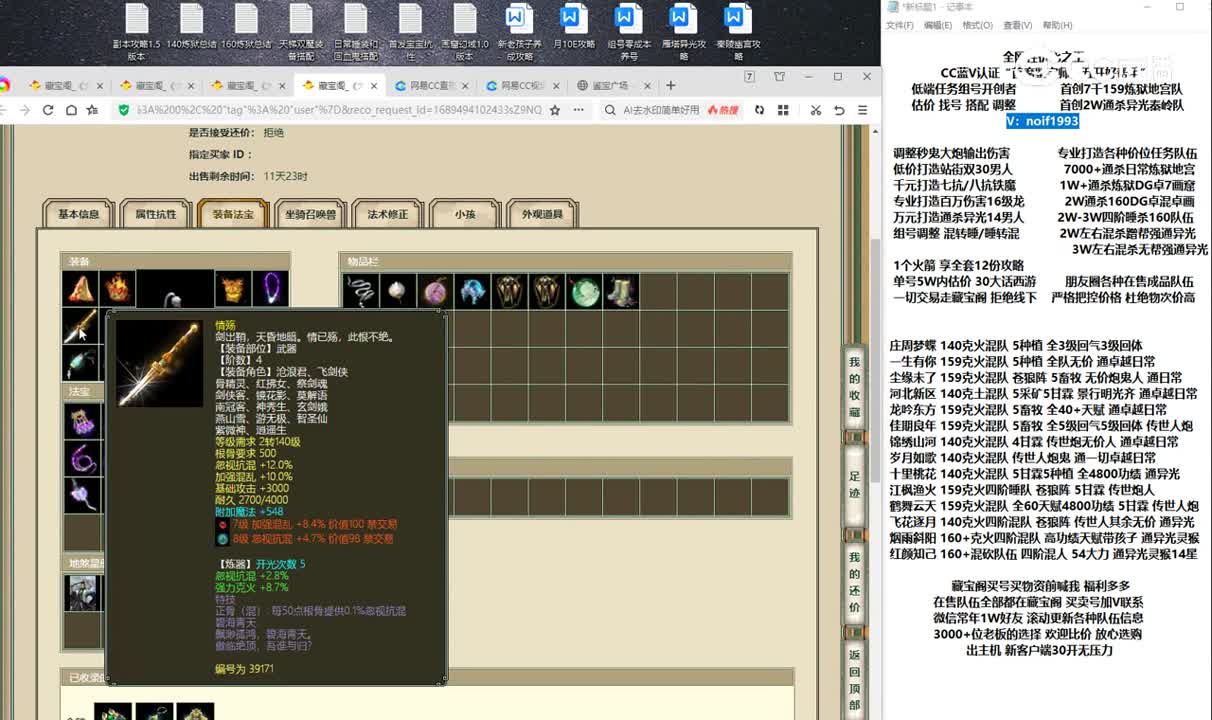
Task: Open the 副本攻略1.5版本 desktop file
Action: (x=137, y=33)
